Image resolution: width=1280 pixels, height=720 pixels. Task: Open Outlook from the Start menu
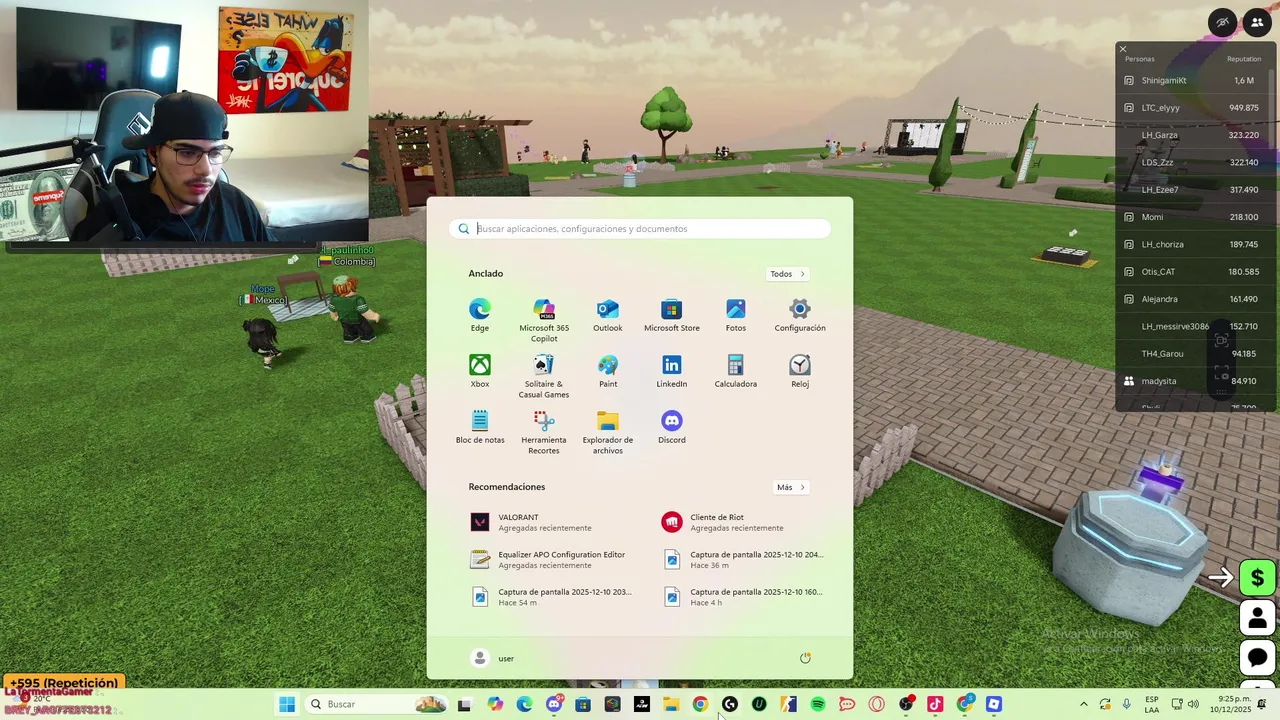(x=608, y=314)
